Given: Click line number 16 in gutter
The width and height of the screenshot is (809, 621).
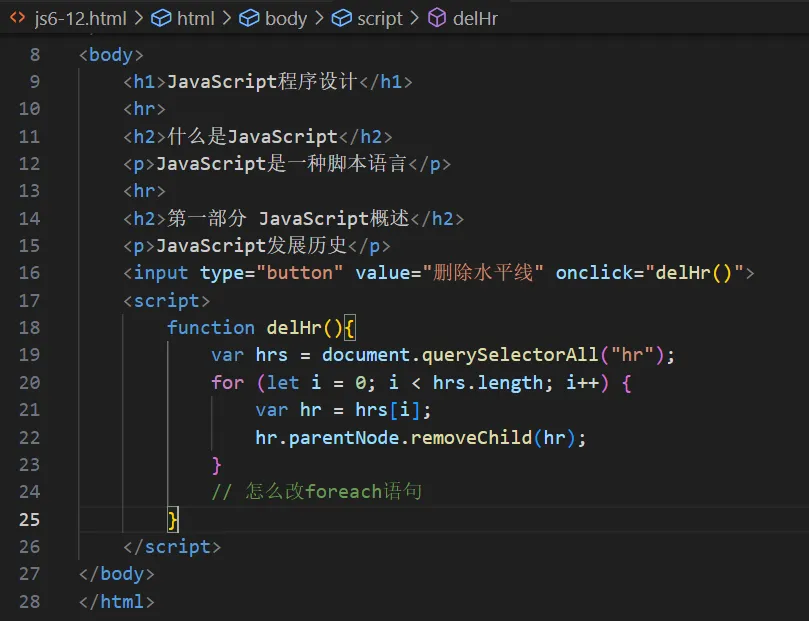Looking at the screenshot, I should (x=29, y=273).
